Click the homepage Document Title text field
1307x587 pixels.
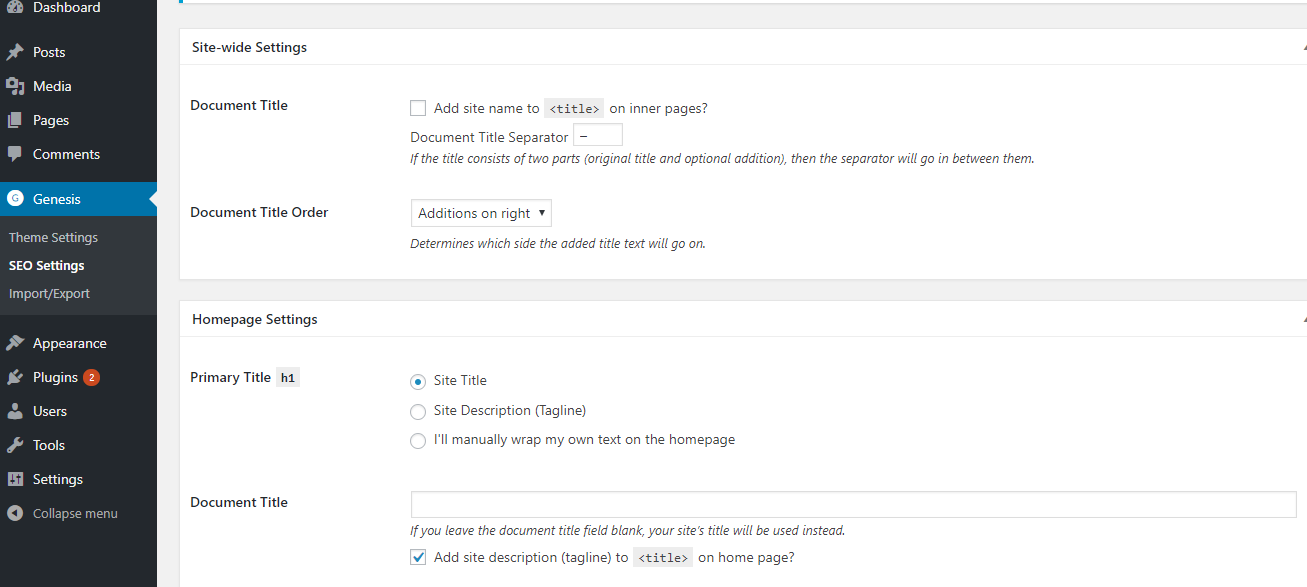click(853, 504)
